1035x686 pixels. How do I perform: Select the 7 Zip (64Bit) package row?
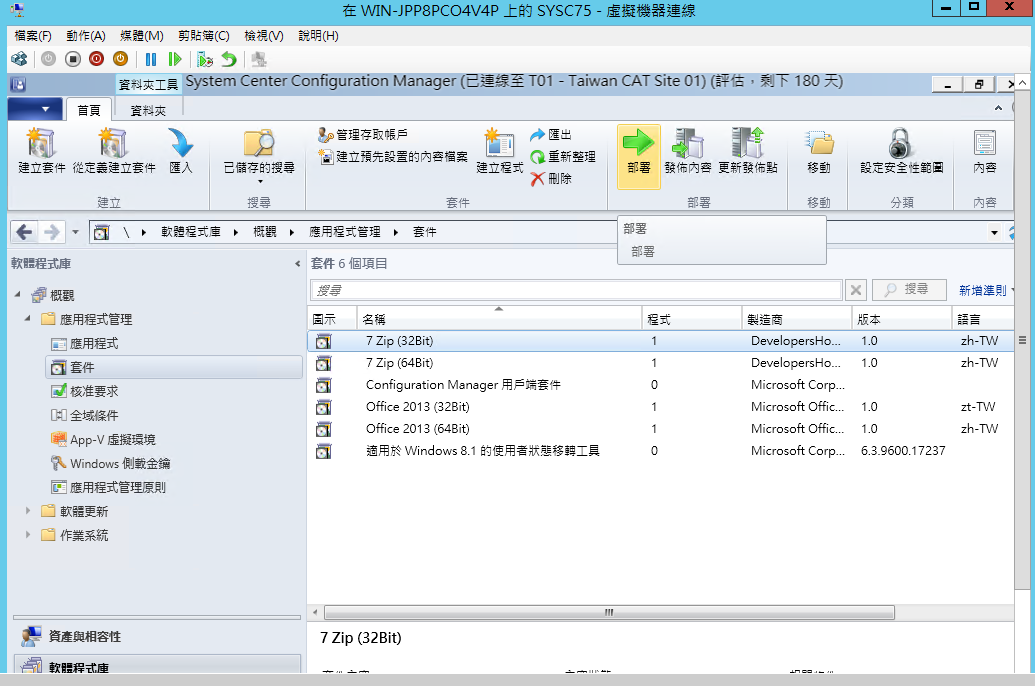(x=660, y=362)
